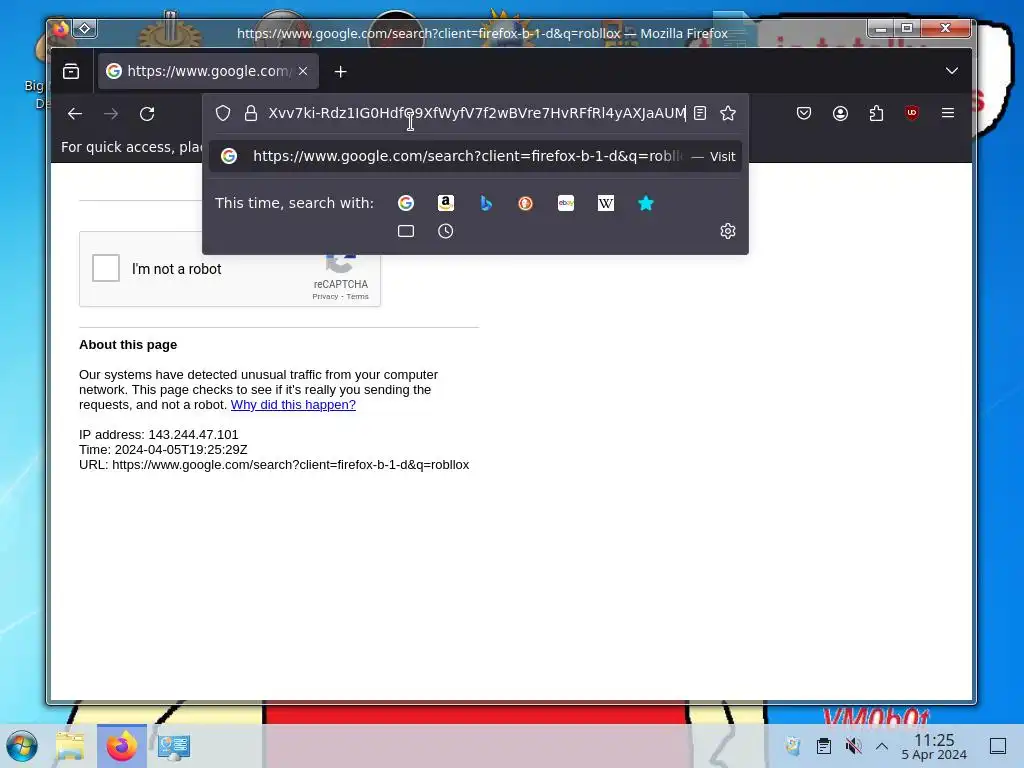The height and width of the screenshot is (768, 1024).
Task: Check the I'm not a robot box
Action: pyautogui.click(x=106, y=268)
